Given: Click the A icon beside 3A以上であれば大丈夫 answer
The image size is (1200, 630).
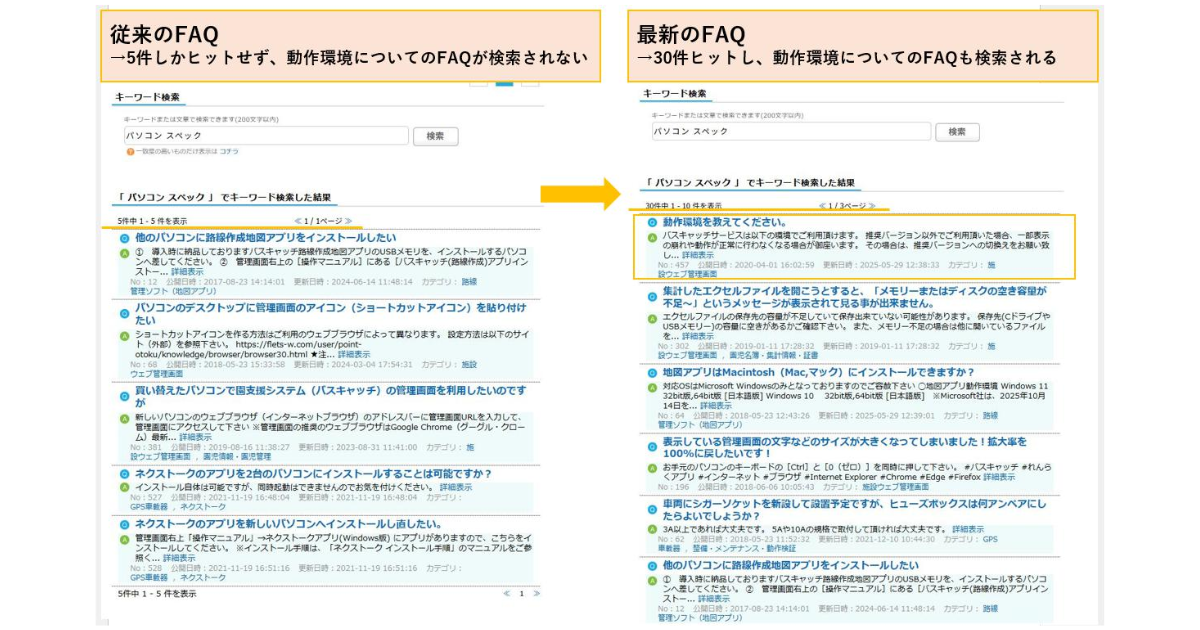Looking at the screenshot, I should click(x=651, y=528).
